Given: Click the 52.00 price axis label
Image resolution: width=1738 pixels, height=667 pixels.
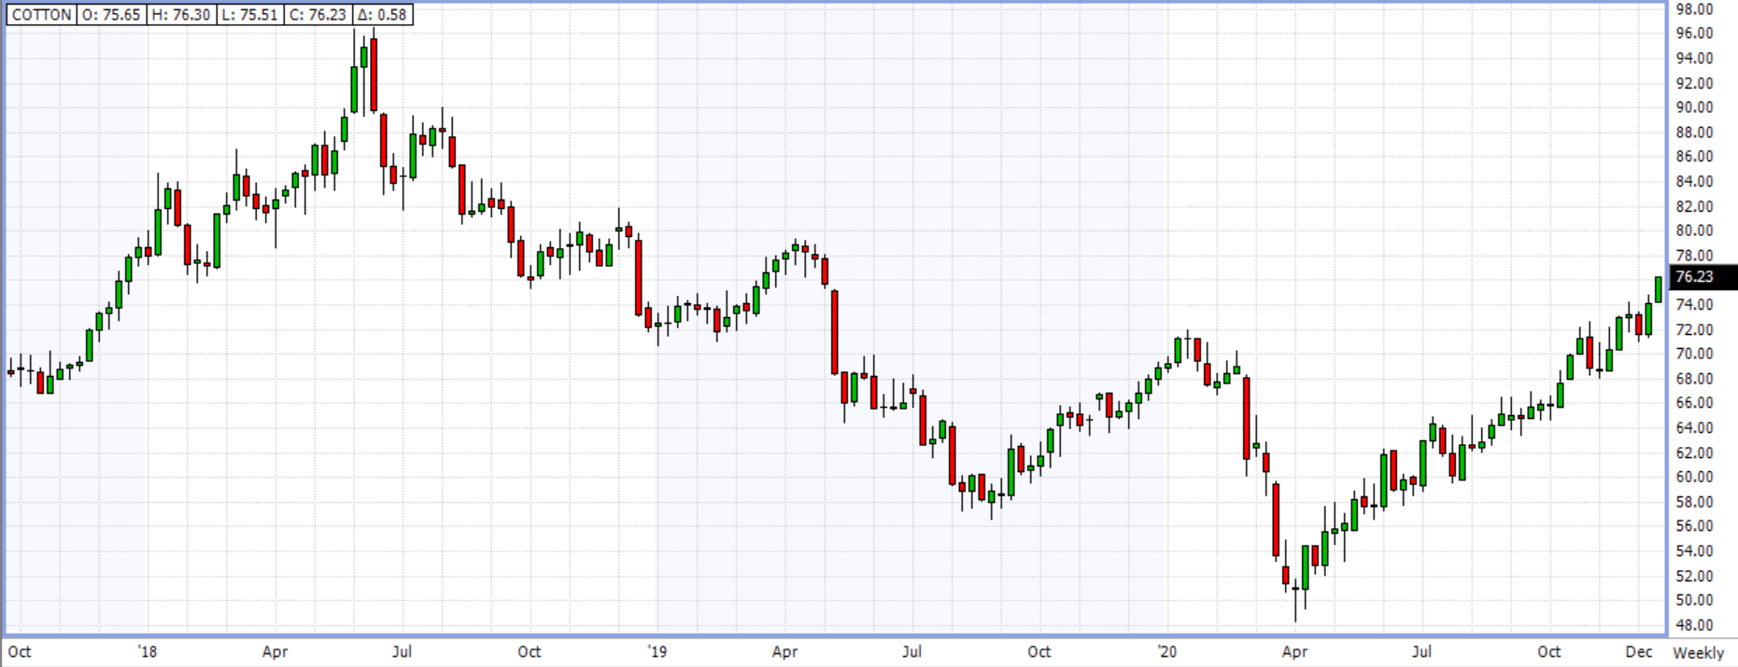Looking at the screenshot, I should [1694, 575].
